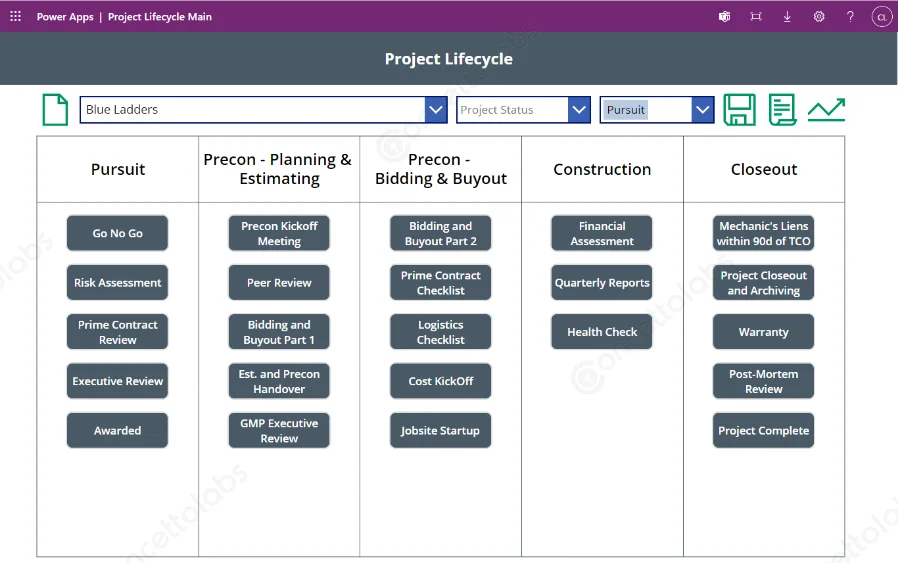Open the green report scroll icon
The height and width of the screenshot is (563, 898).
click(x=782, y=110)
